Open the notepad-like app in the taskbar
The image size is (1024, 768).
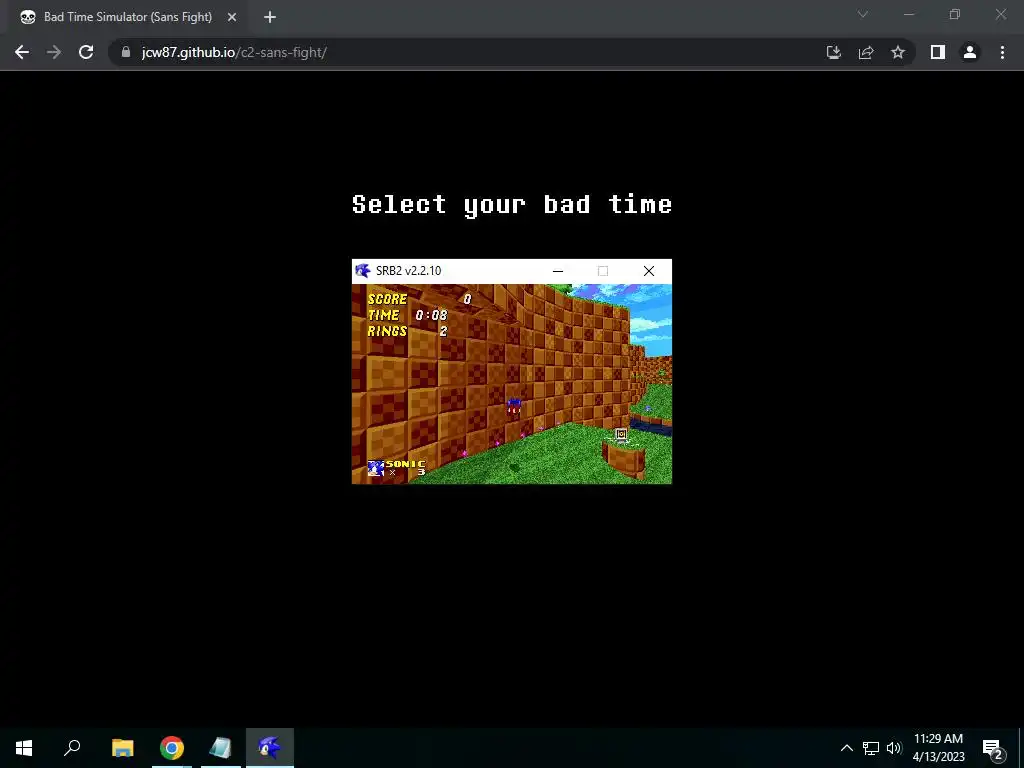[221, 748]
